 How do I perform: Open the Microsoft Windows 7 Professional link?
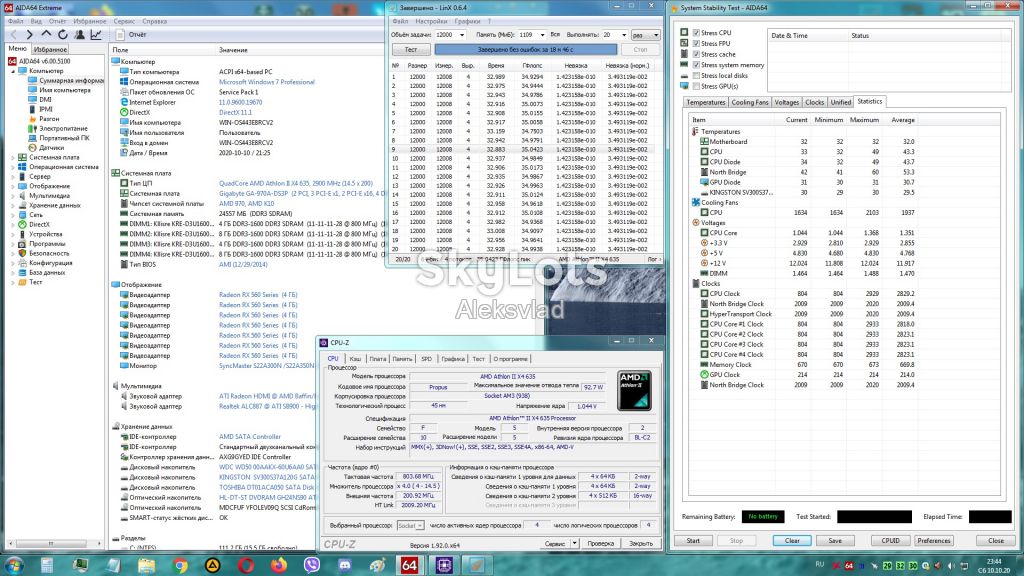pyautogui.click(x=266, y=82)
